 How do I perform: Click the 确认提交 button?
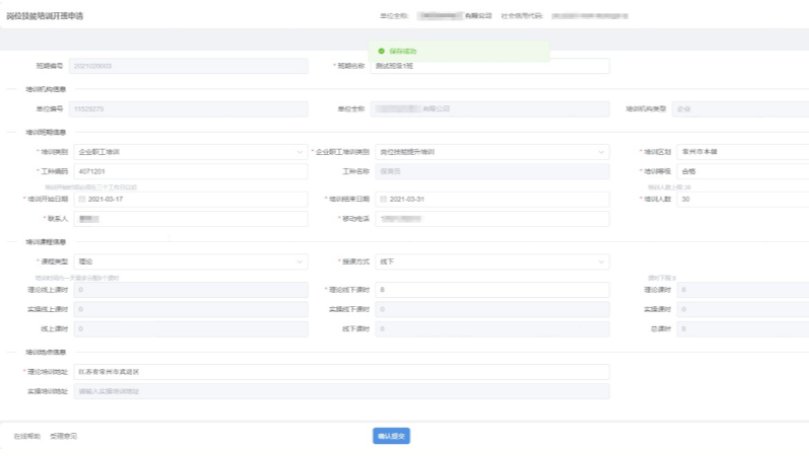pos(391,436)
